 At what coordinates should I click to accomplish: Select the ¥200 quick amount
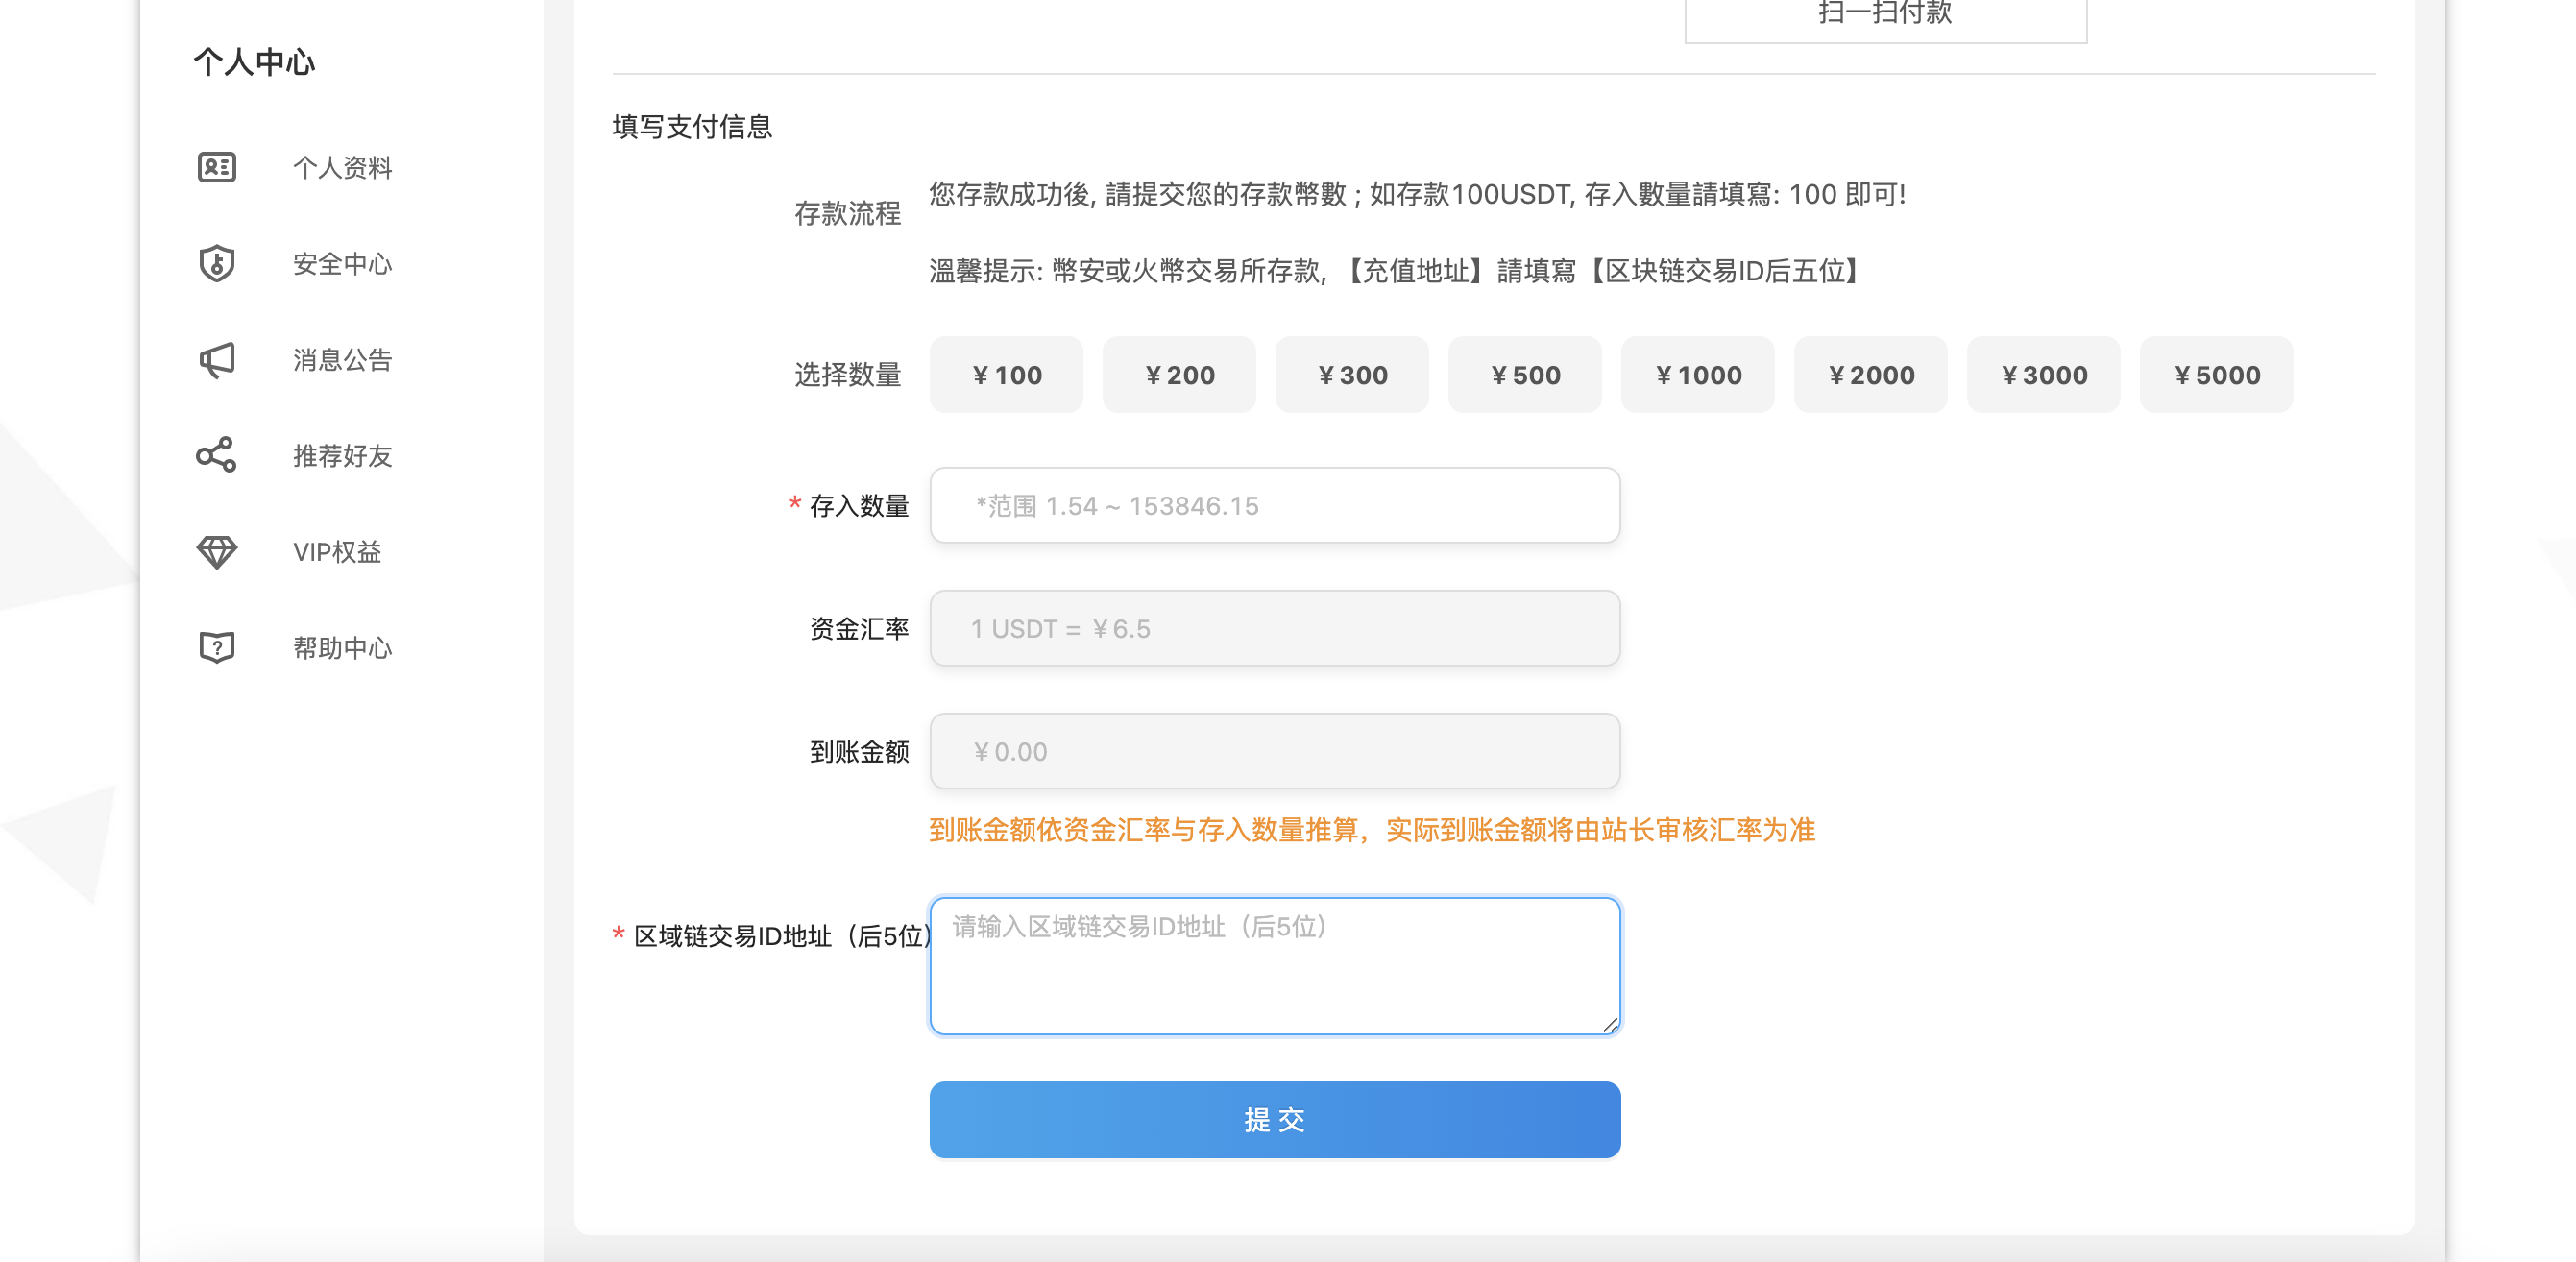pos(1179,374)
